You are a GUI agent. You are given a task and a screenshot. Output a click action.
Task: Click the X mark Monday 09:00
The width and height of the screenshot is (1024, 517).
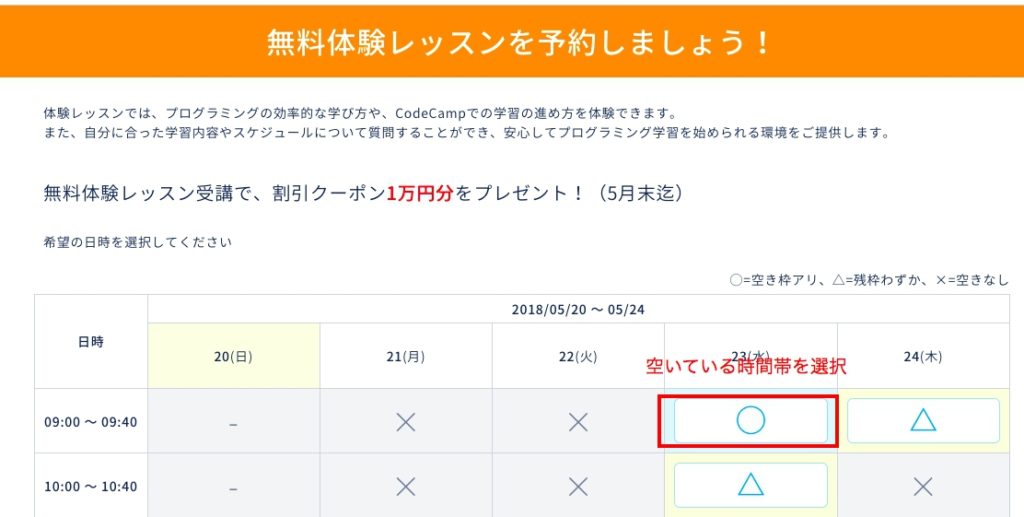[x=405, y=422]
